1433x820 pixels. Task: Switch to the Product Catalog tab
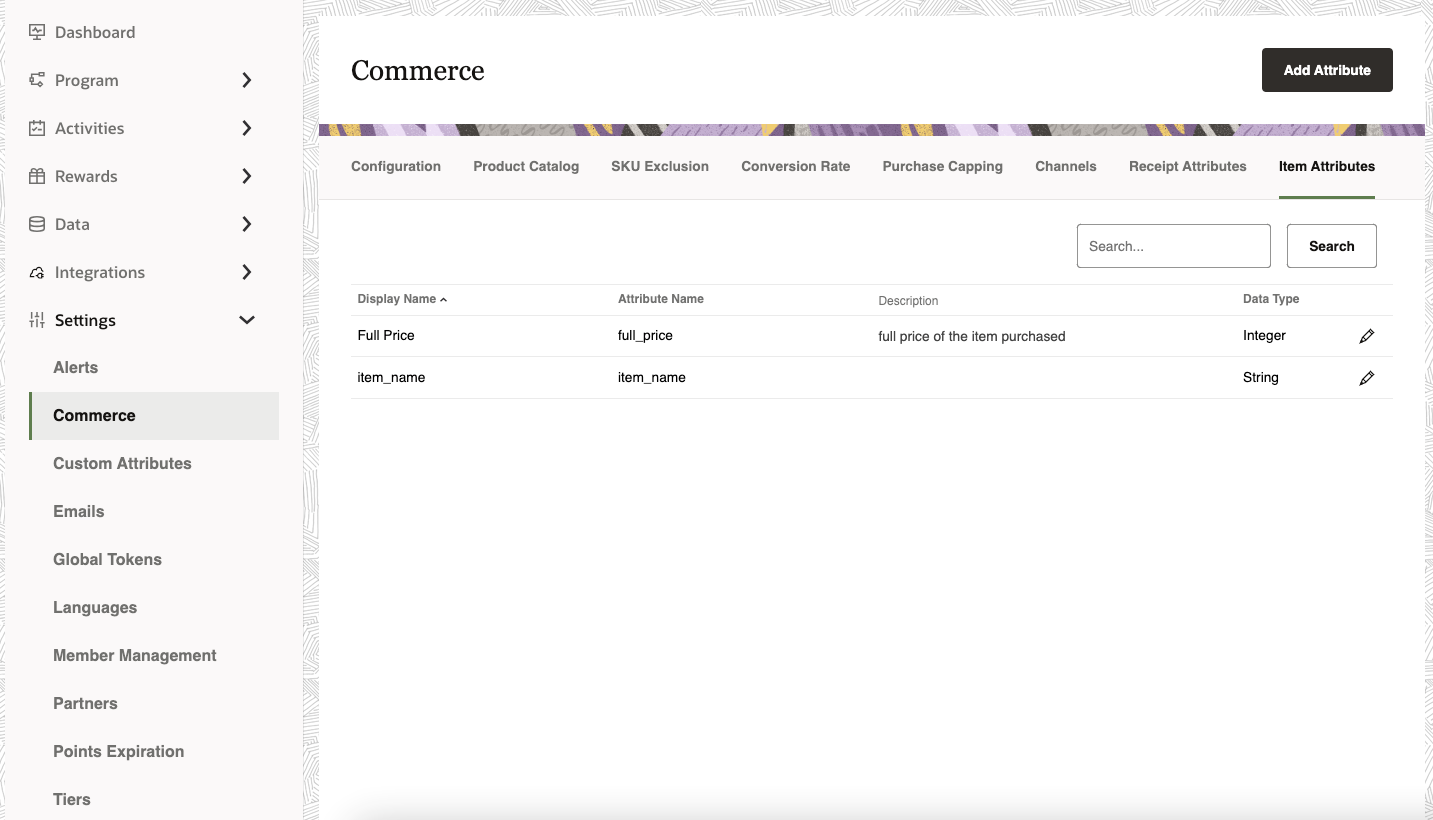526,166
